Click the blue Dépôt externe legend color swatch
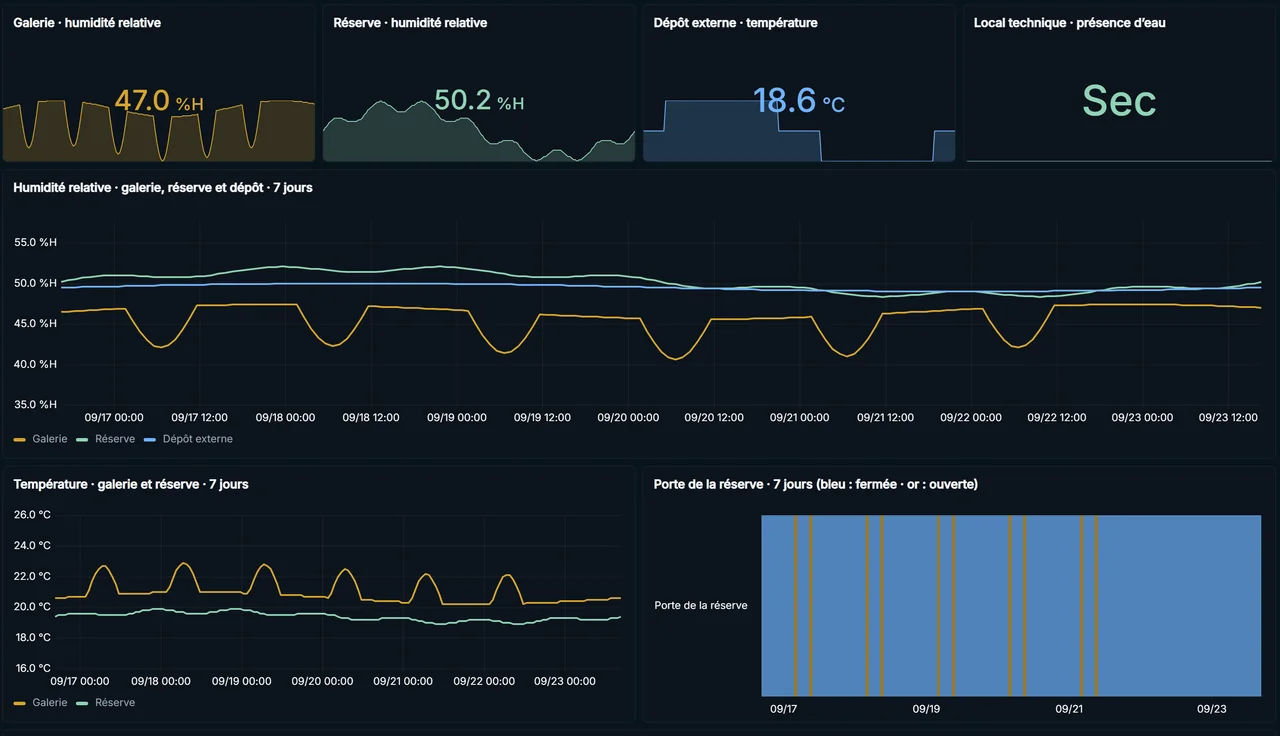 point(150,439)
